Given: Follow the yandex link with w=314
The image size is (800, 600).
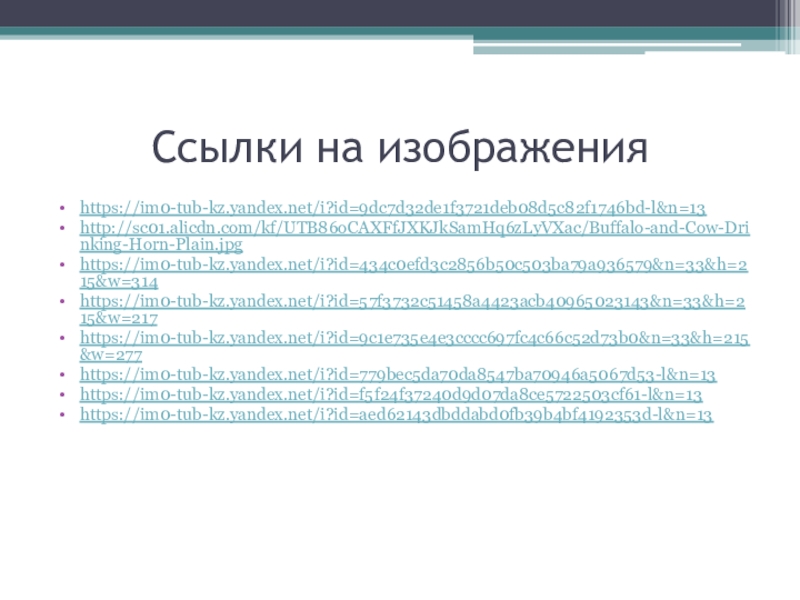Looking at the screenshot, I should coord(414,273).
